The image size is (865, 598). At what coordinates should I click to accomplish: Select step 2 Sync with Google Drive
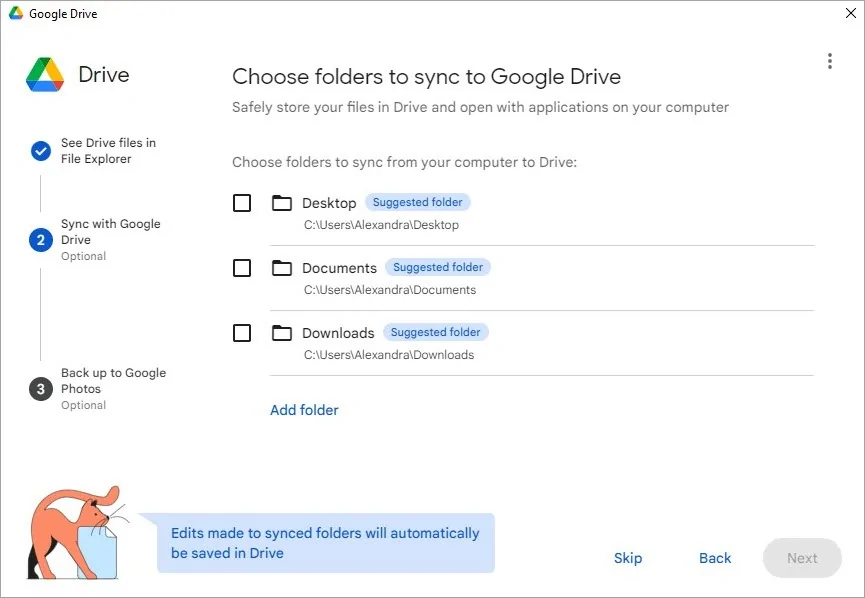click(40, 240)
